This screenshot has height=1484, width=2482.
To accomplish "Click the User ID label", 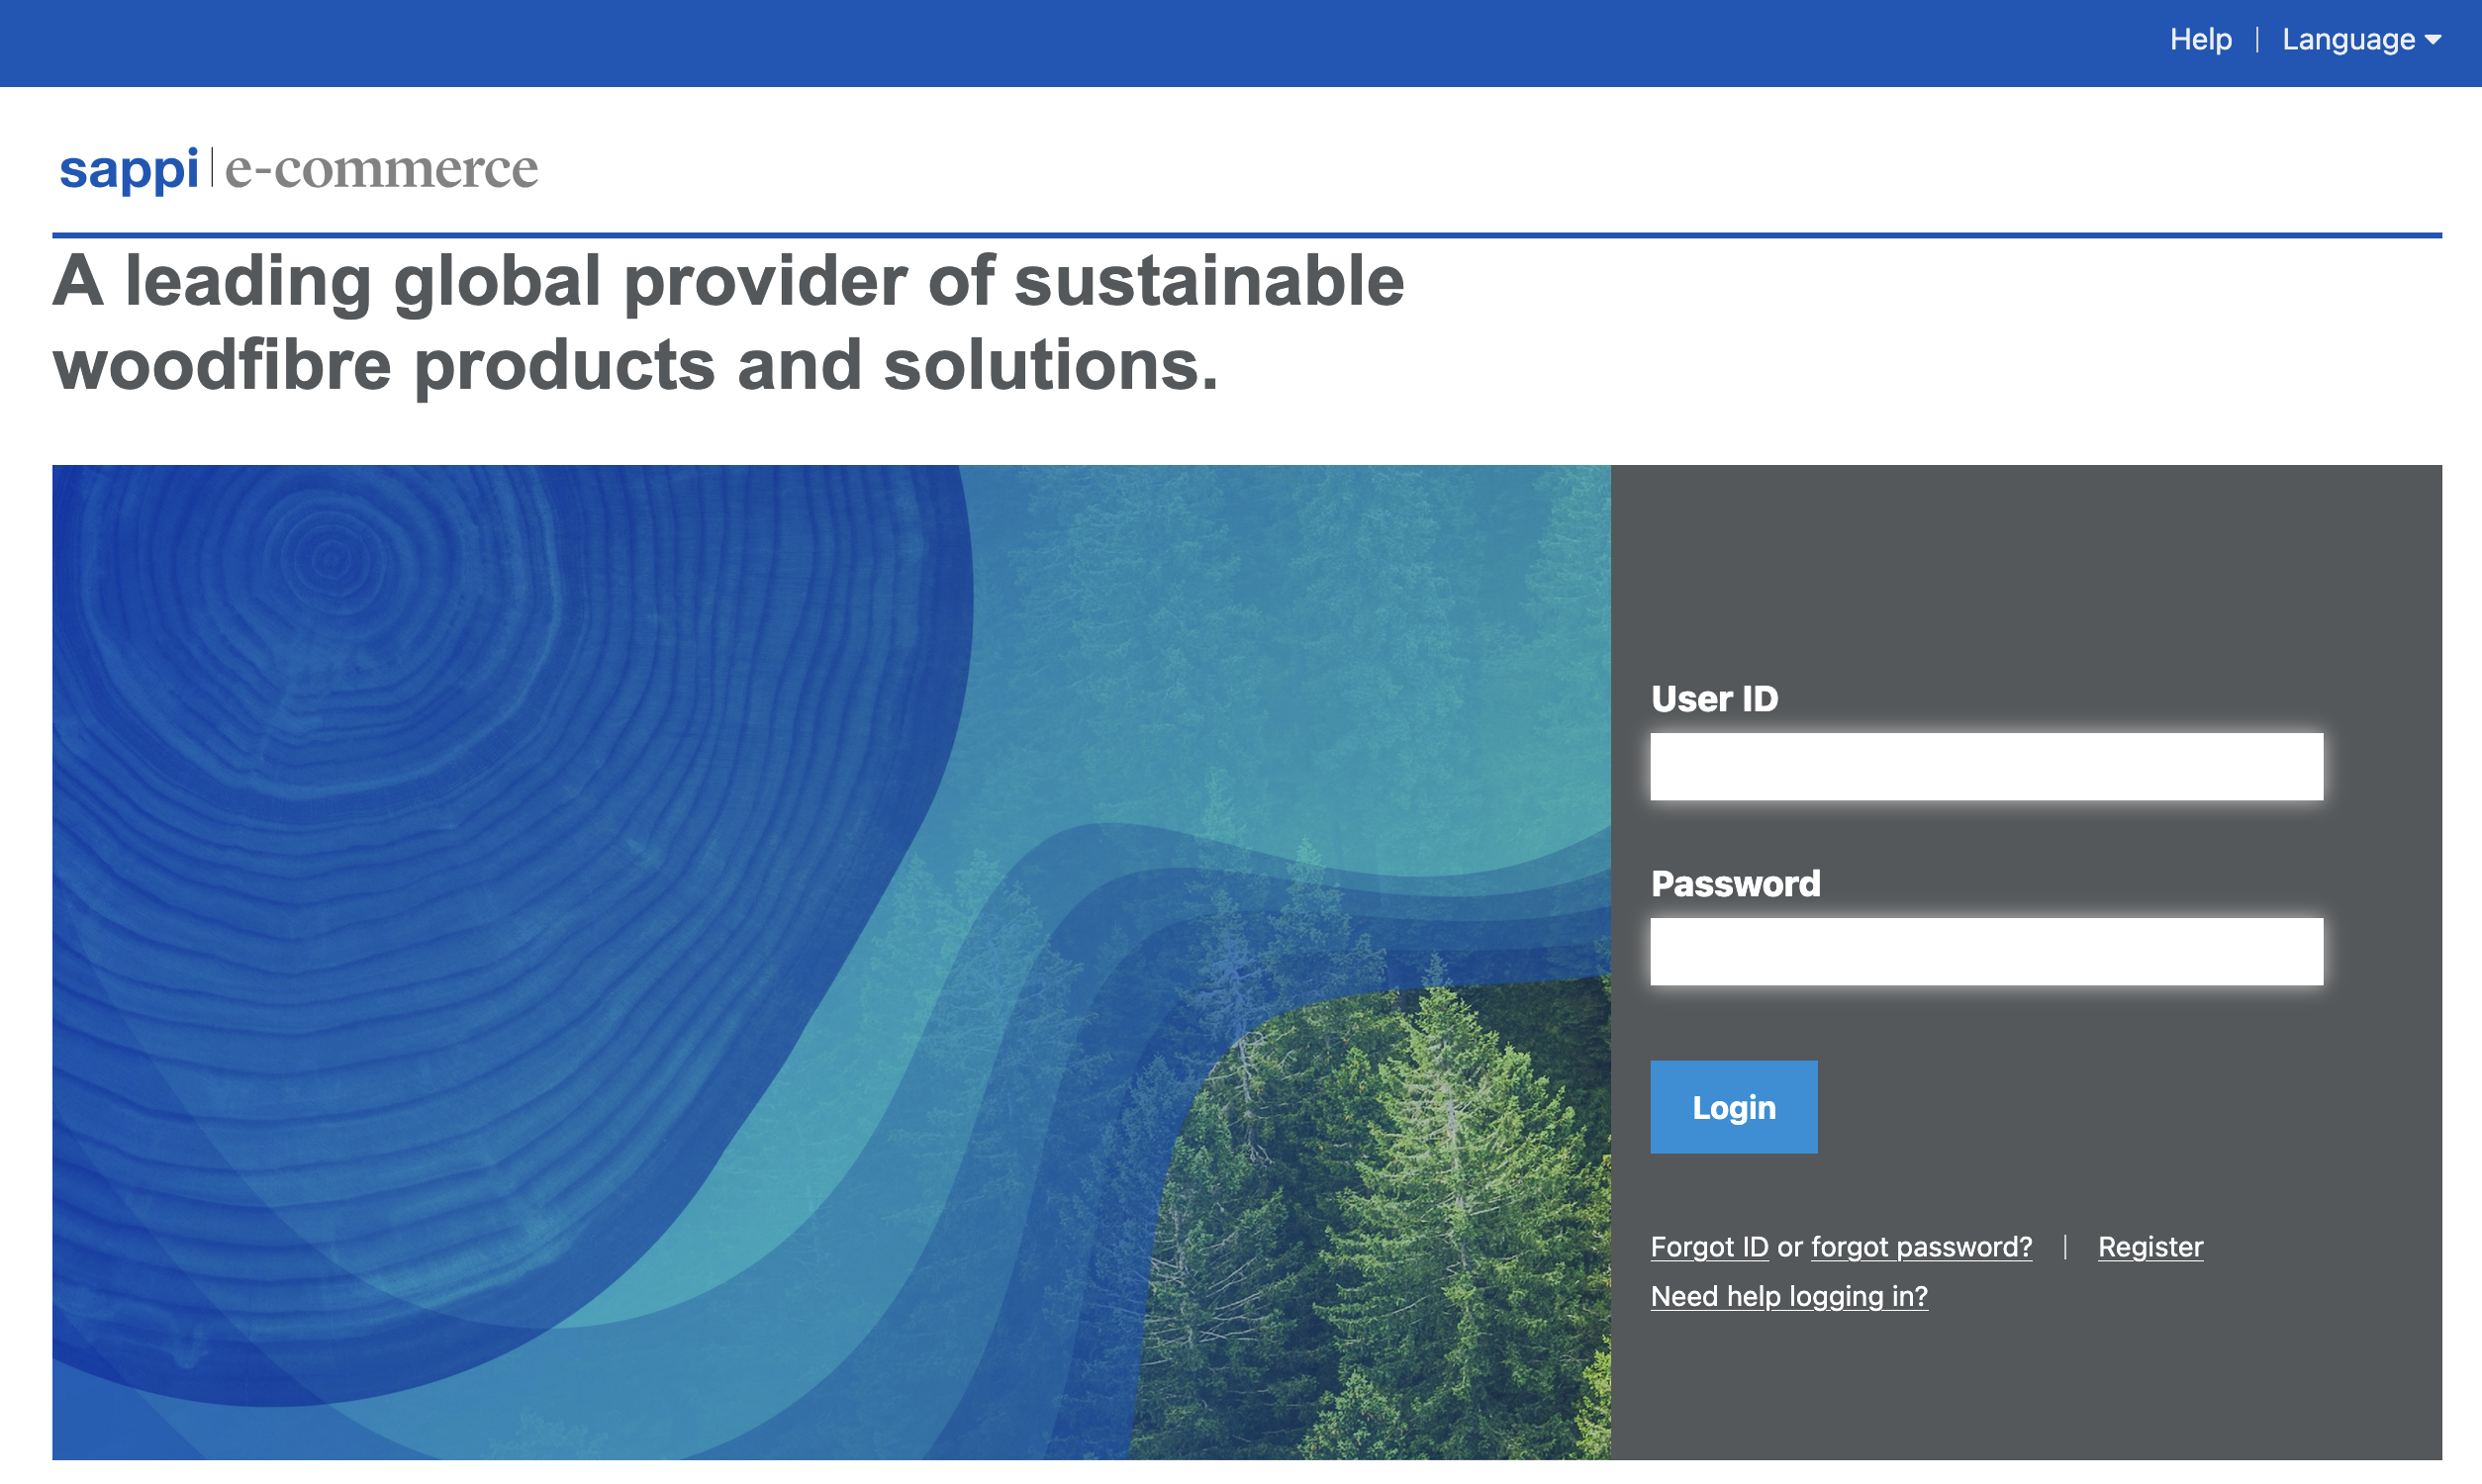I will (x=1714, y=699).
